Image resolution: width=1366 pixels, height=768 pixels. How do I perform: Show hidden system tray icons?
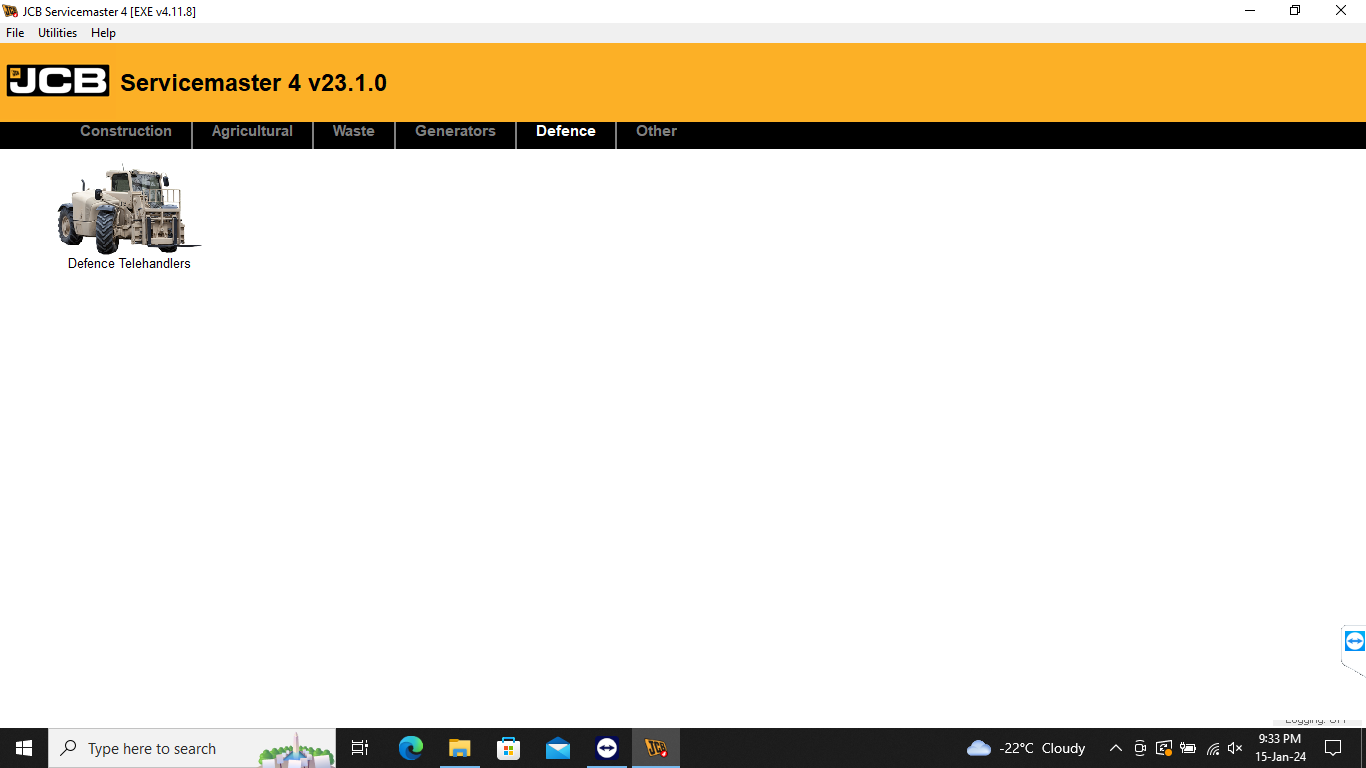click(1116, 748)
